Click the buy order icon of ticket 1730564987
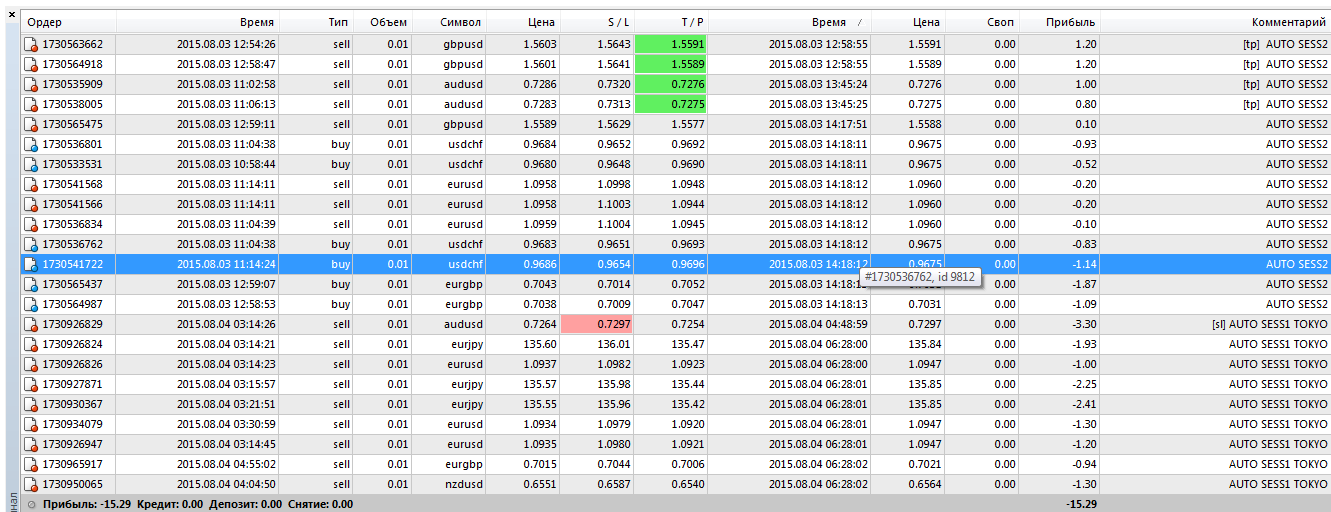The image size is (1331, 512). pos(31,304)
